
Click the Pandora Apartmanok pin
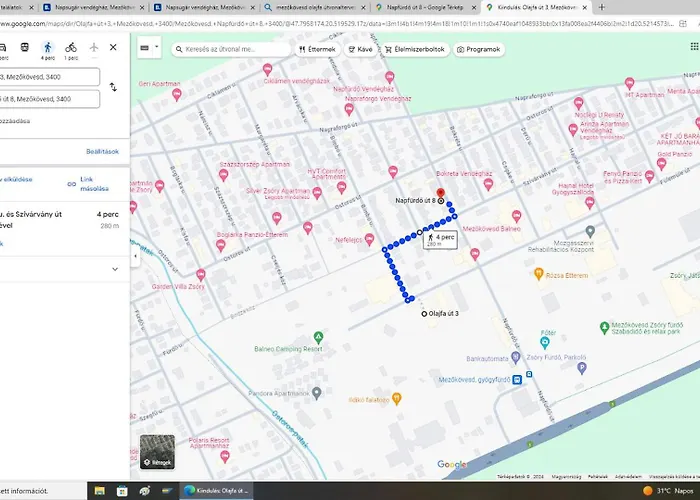click(x=317, y=393)
